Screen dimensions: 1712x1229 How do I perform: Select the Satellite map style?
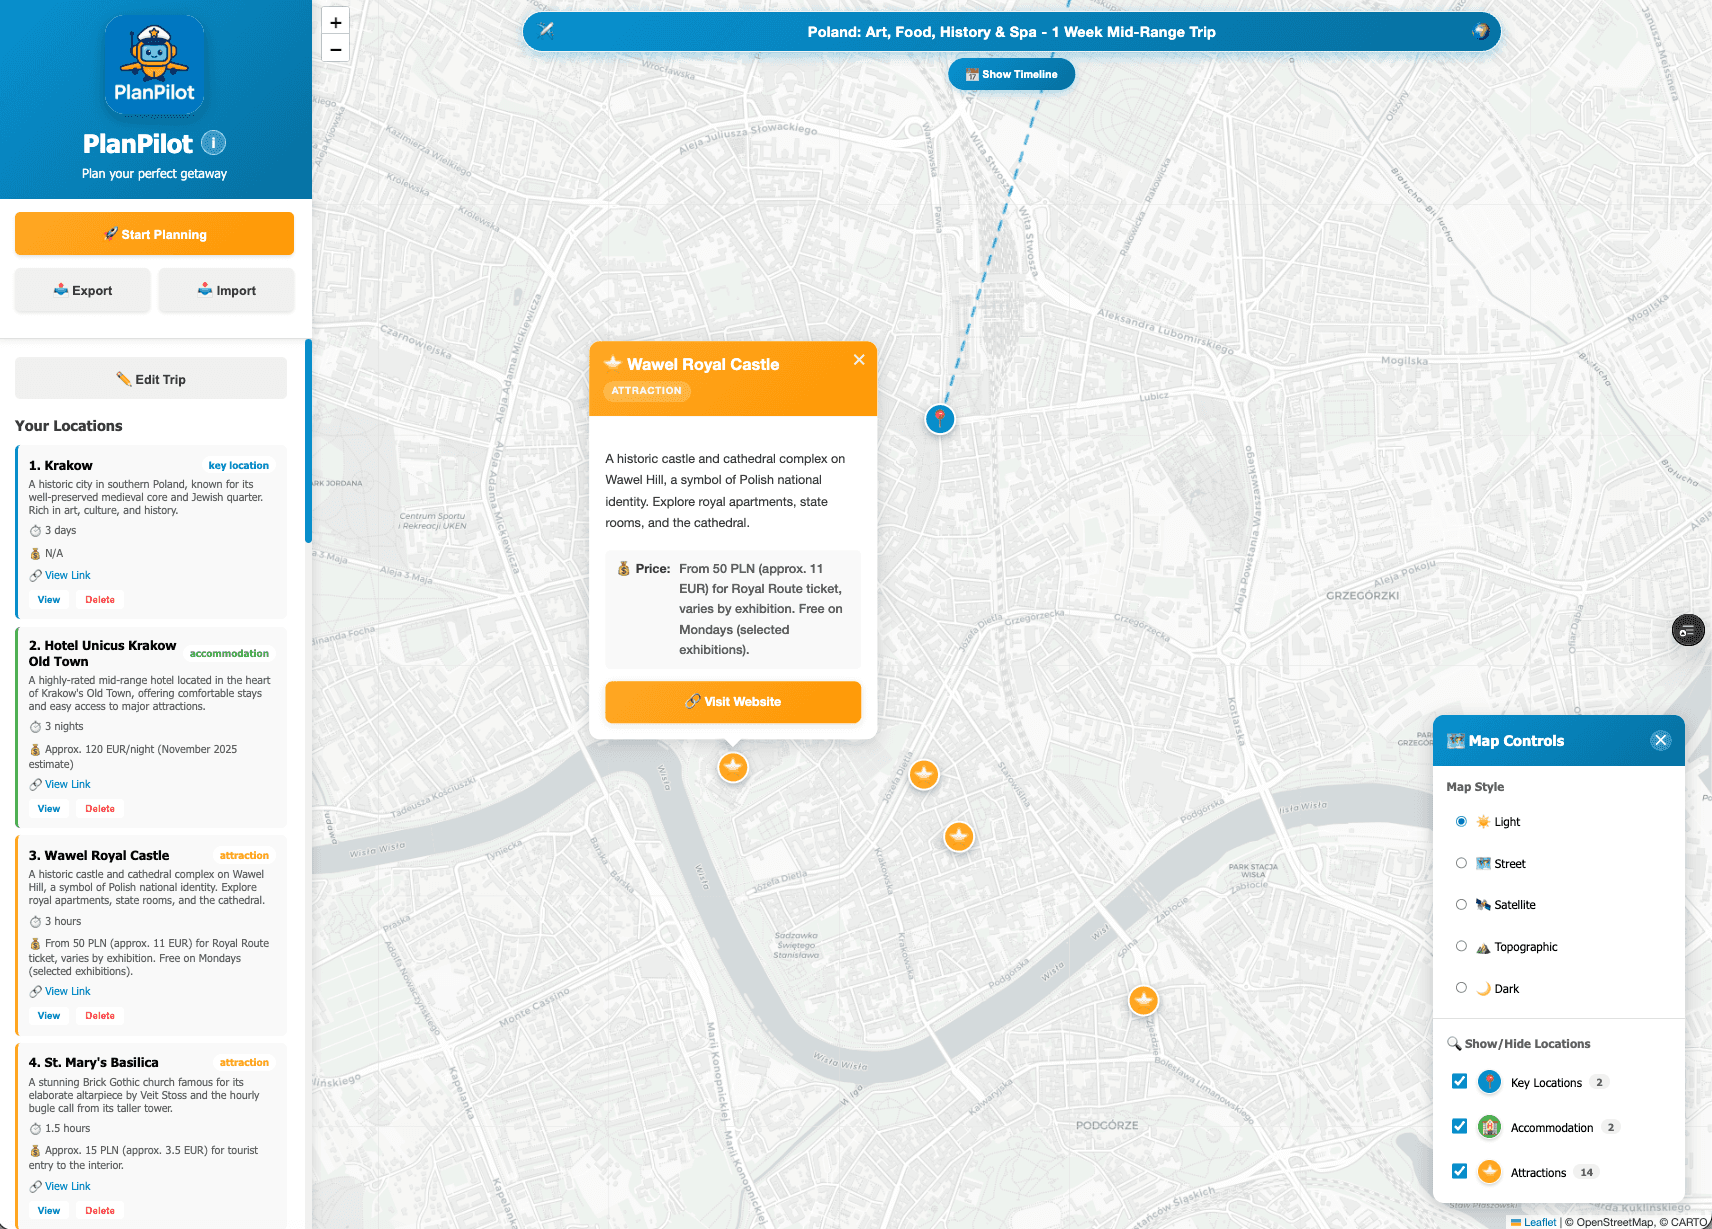click(1461, 905)
